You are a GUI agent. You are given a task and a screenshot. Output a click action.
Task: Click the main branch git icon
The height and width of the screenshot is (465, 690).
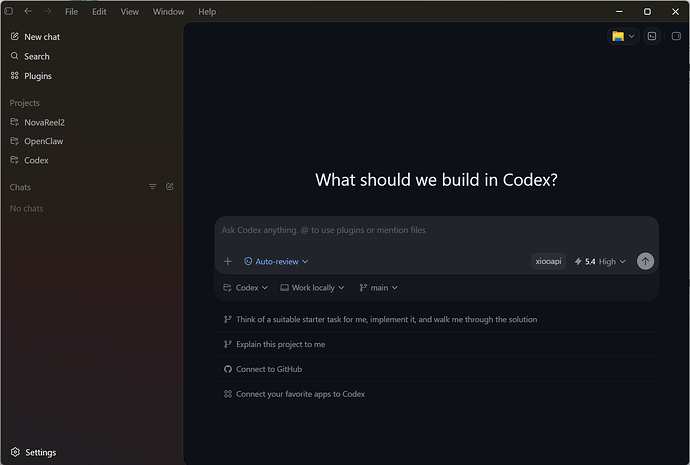point(363,288)
